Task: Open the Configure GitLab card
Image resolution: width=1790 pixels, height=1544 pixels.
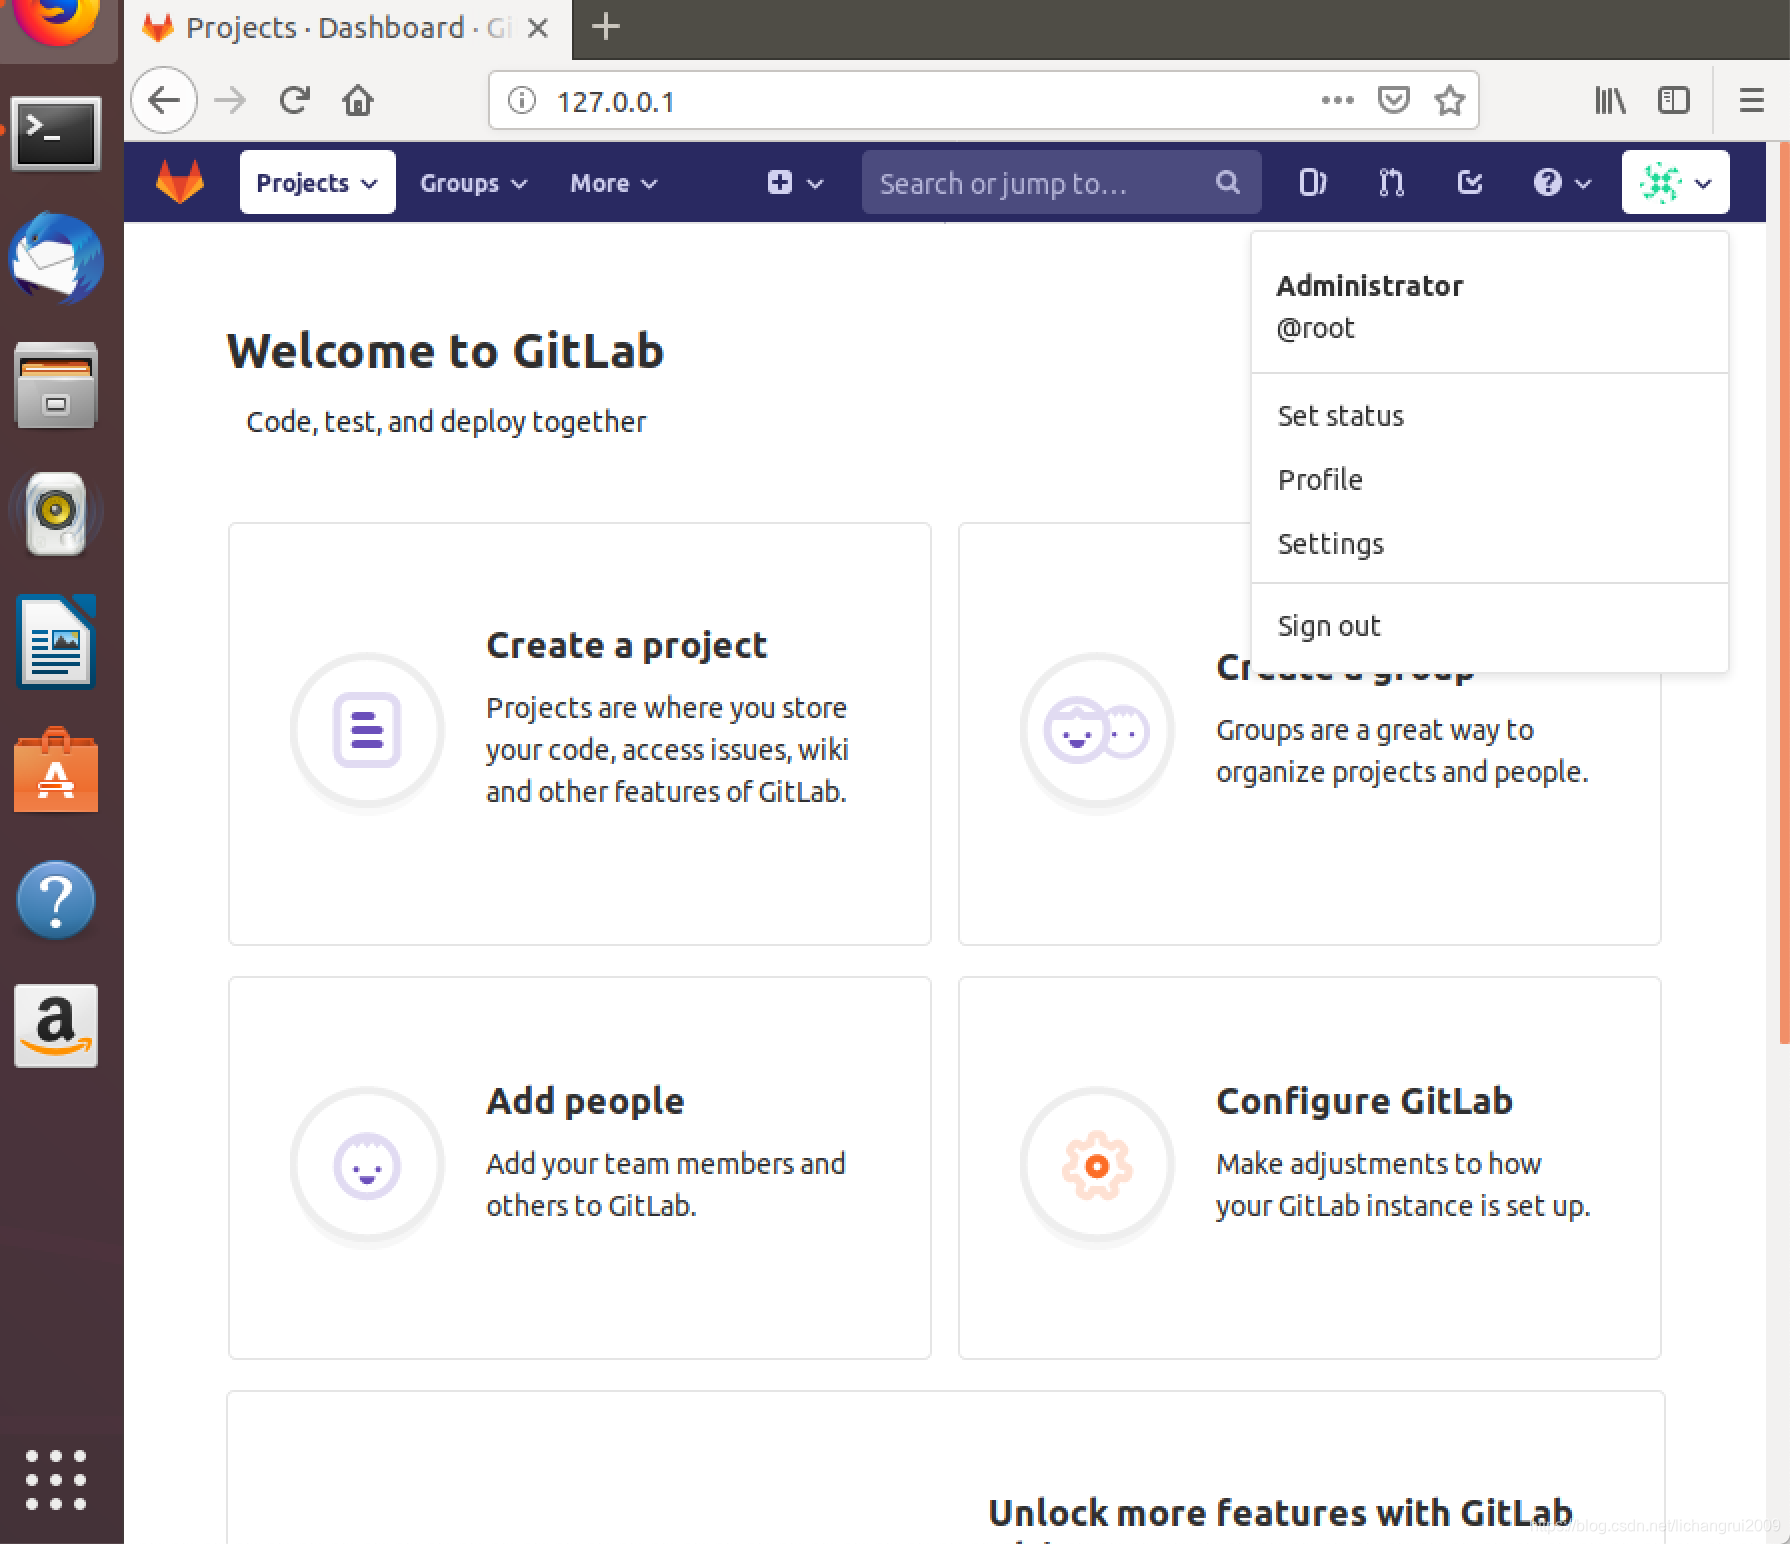Action: 1309,1168
